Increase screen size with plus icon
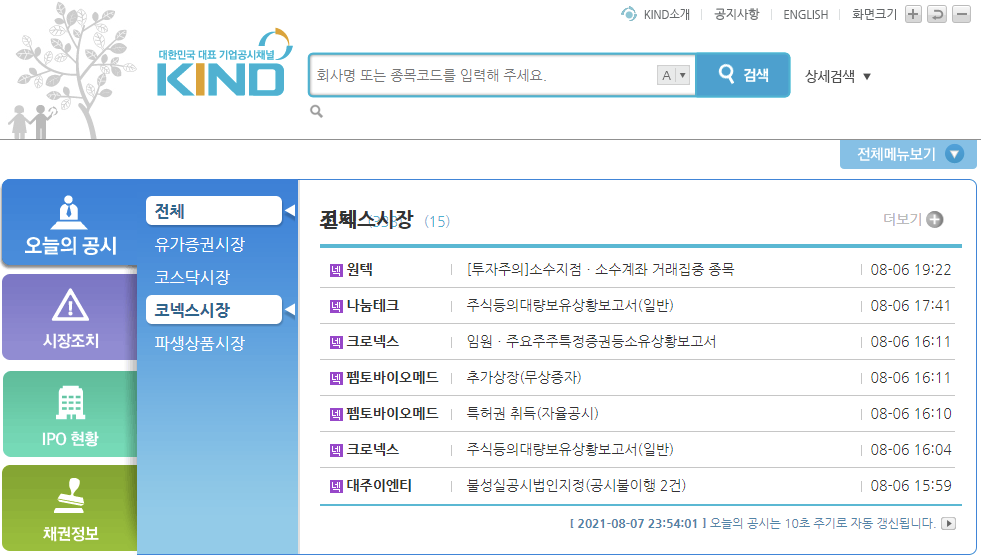 pos(913,14)
